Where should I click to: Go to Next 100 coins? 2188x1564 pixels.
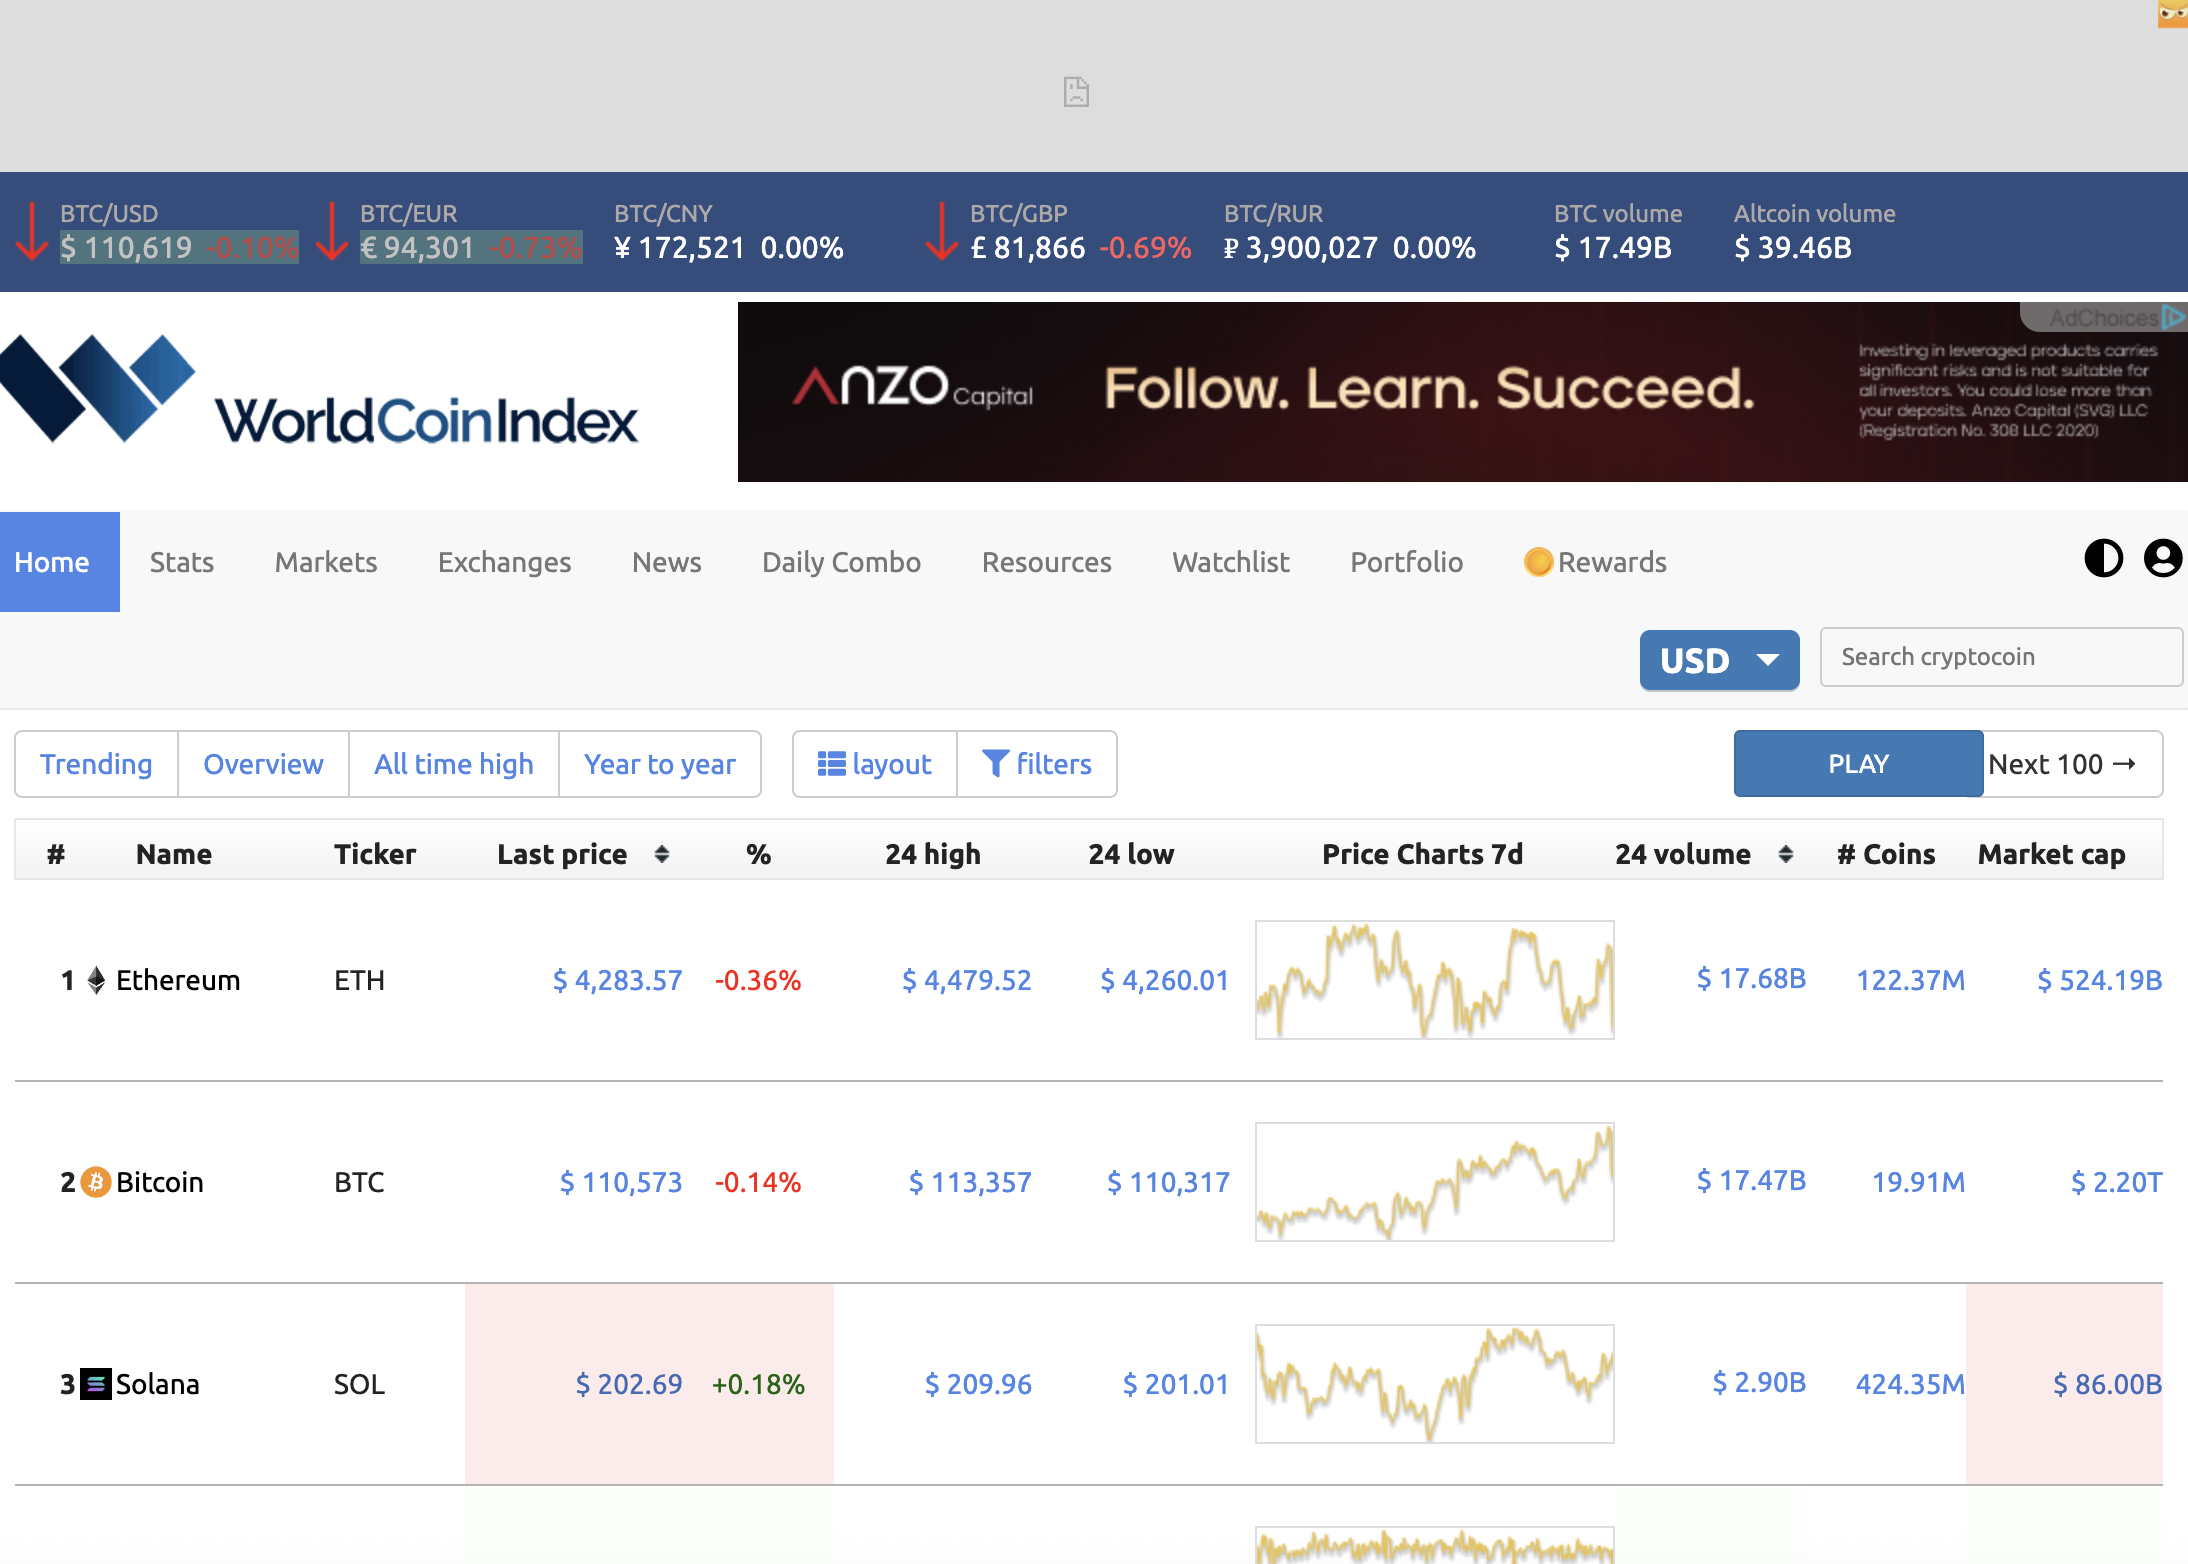(x=2072, y=764)
